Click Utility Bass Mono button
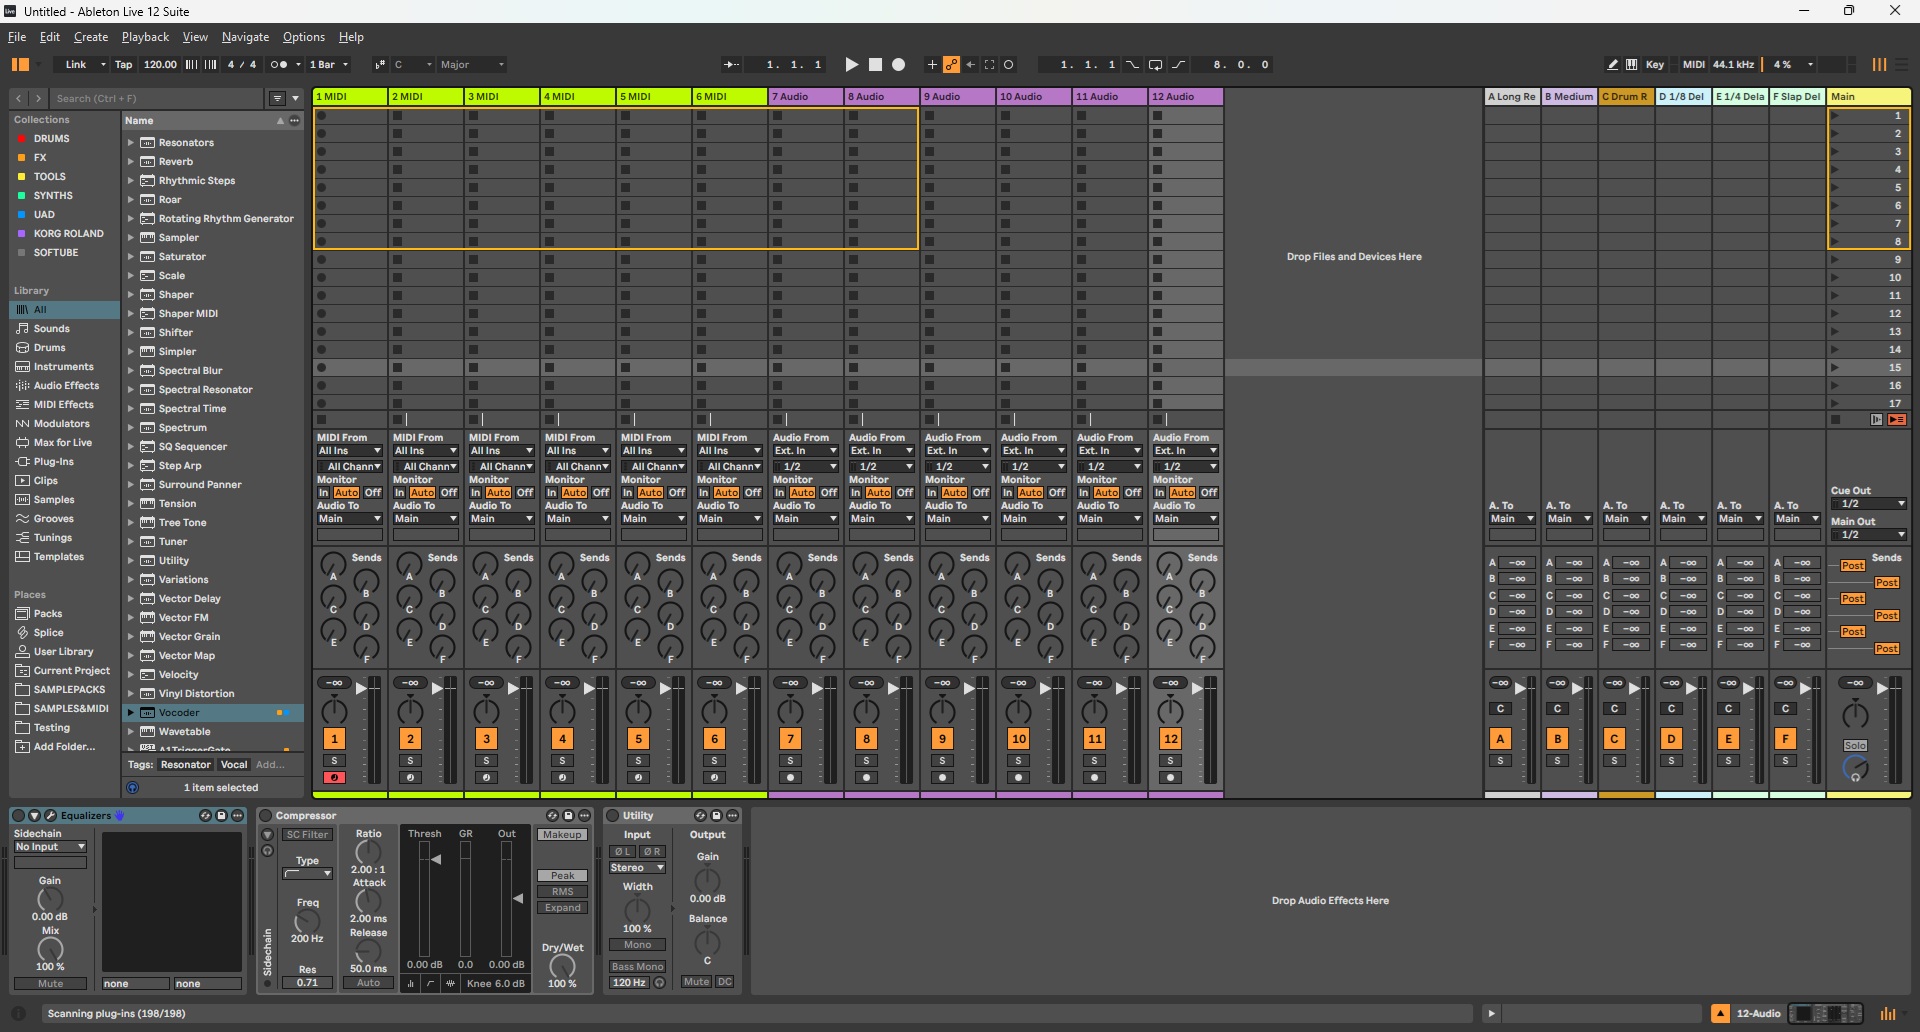1920x1032 pixels. 637,966
